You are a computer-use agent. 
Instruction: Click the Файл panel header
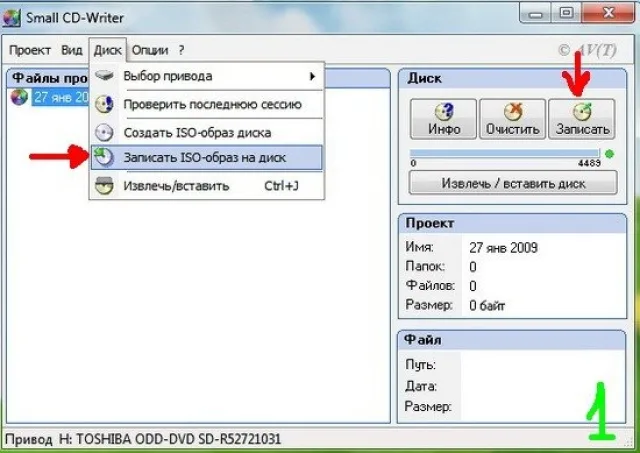(511, 340)
